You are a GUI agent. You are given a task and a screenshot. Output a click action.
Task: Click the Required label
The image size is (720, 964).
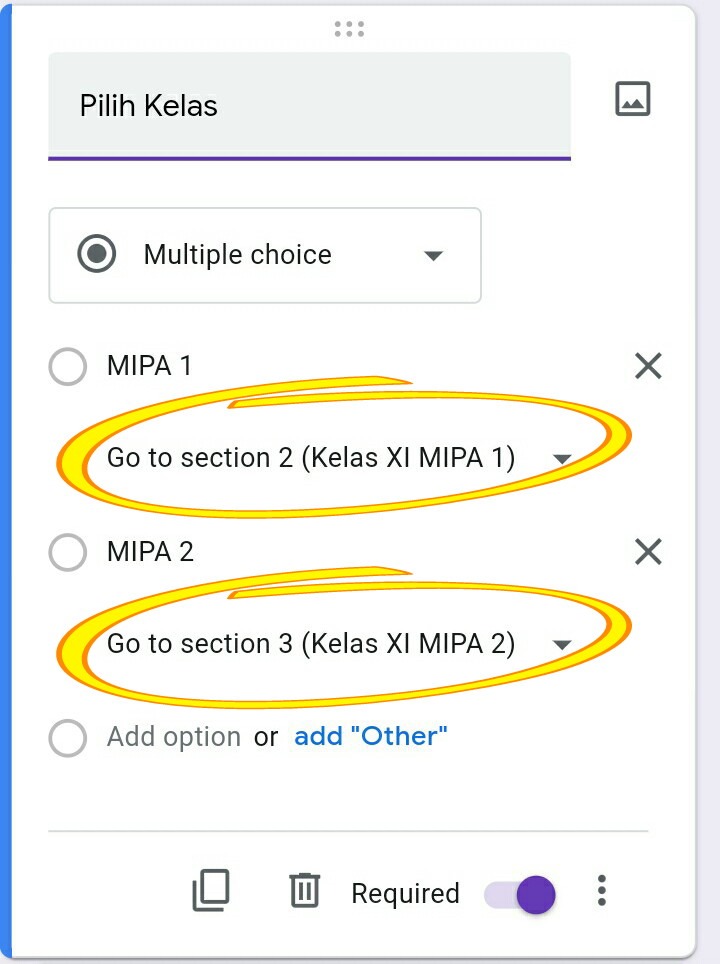pos(405,894)
